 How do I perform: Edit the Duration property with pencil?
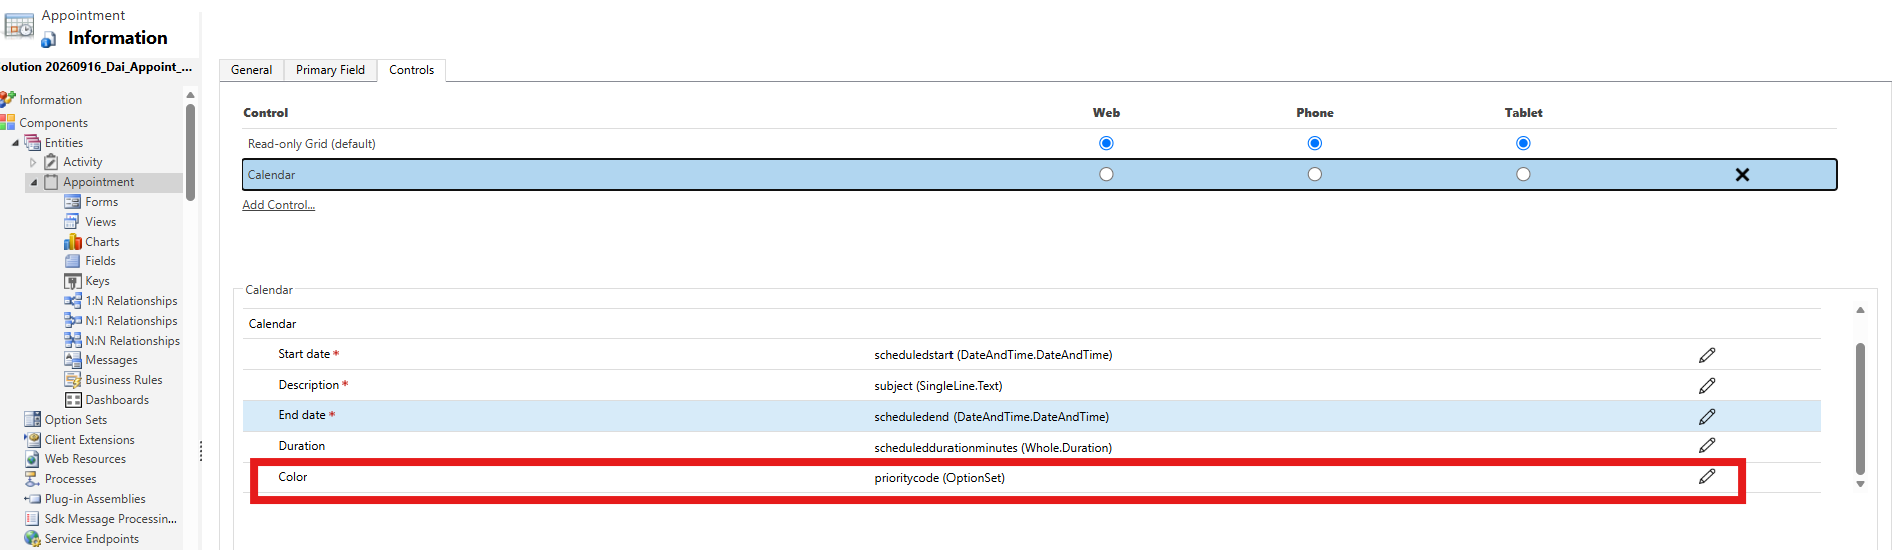(x=1707, y=445)
